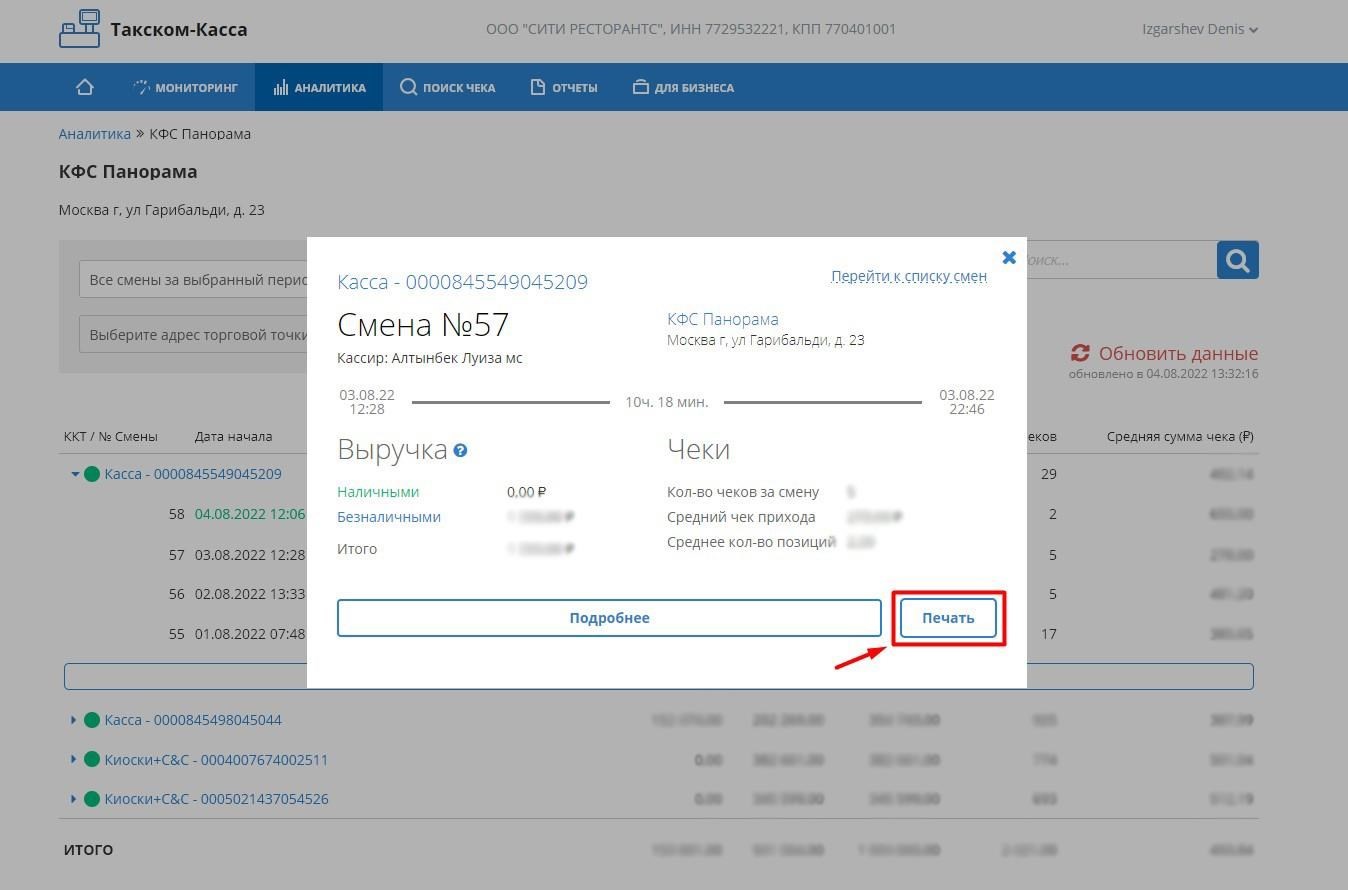Click the blue search magnifier button

pos(1237,260)
